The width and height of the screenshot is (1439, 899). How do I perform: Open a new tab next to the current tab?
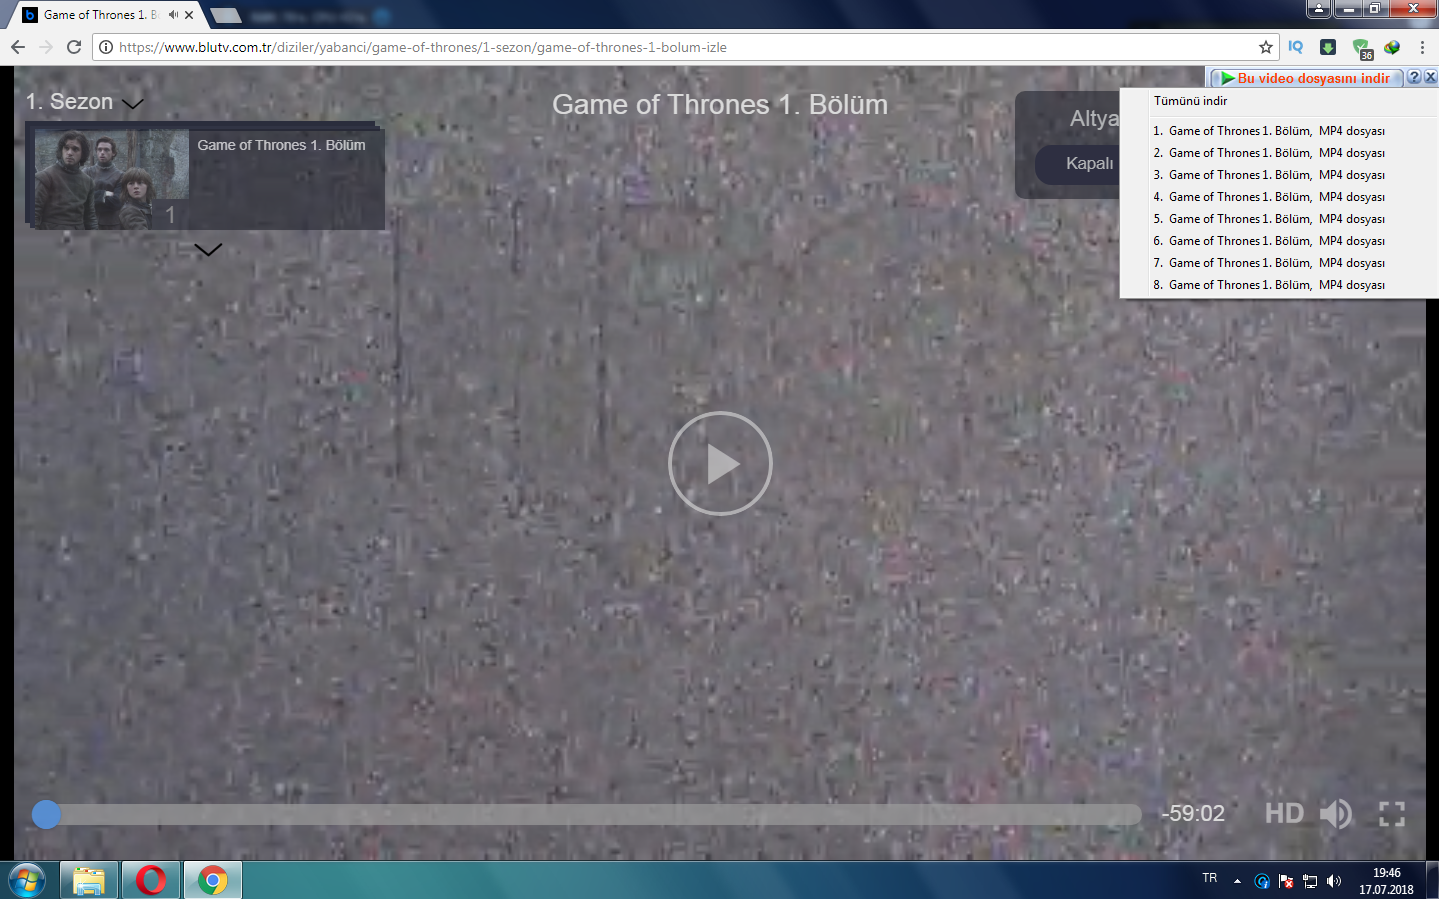[226, 15]
